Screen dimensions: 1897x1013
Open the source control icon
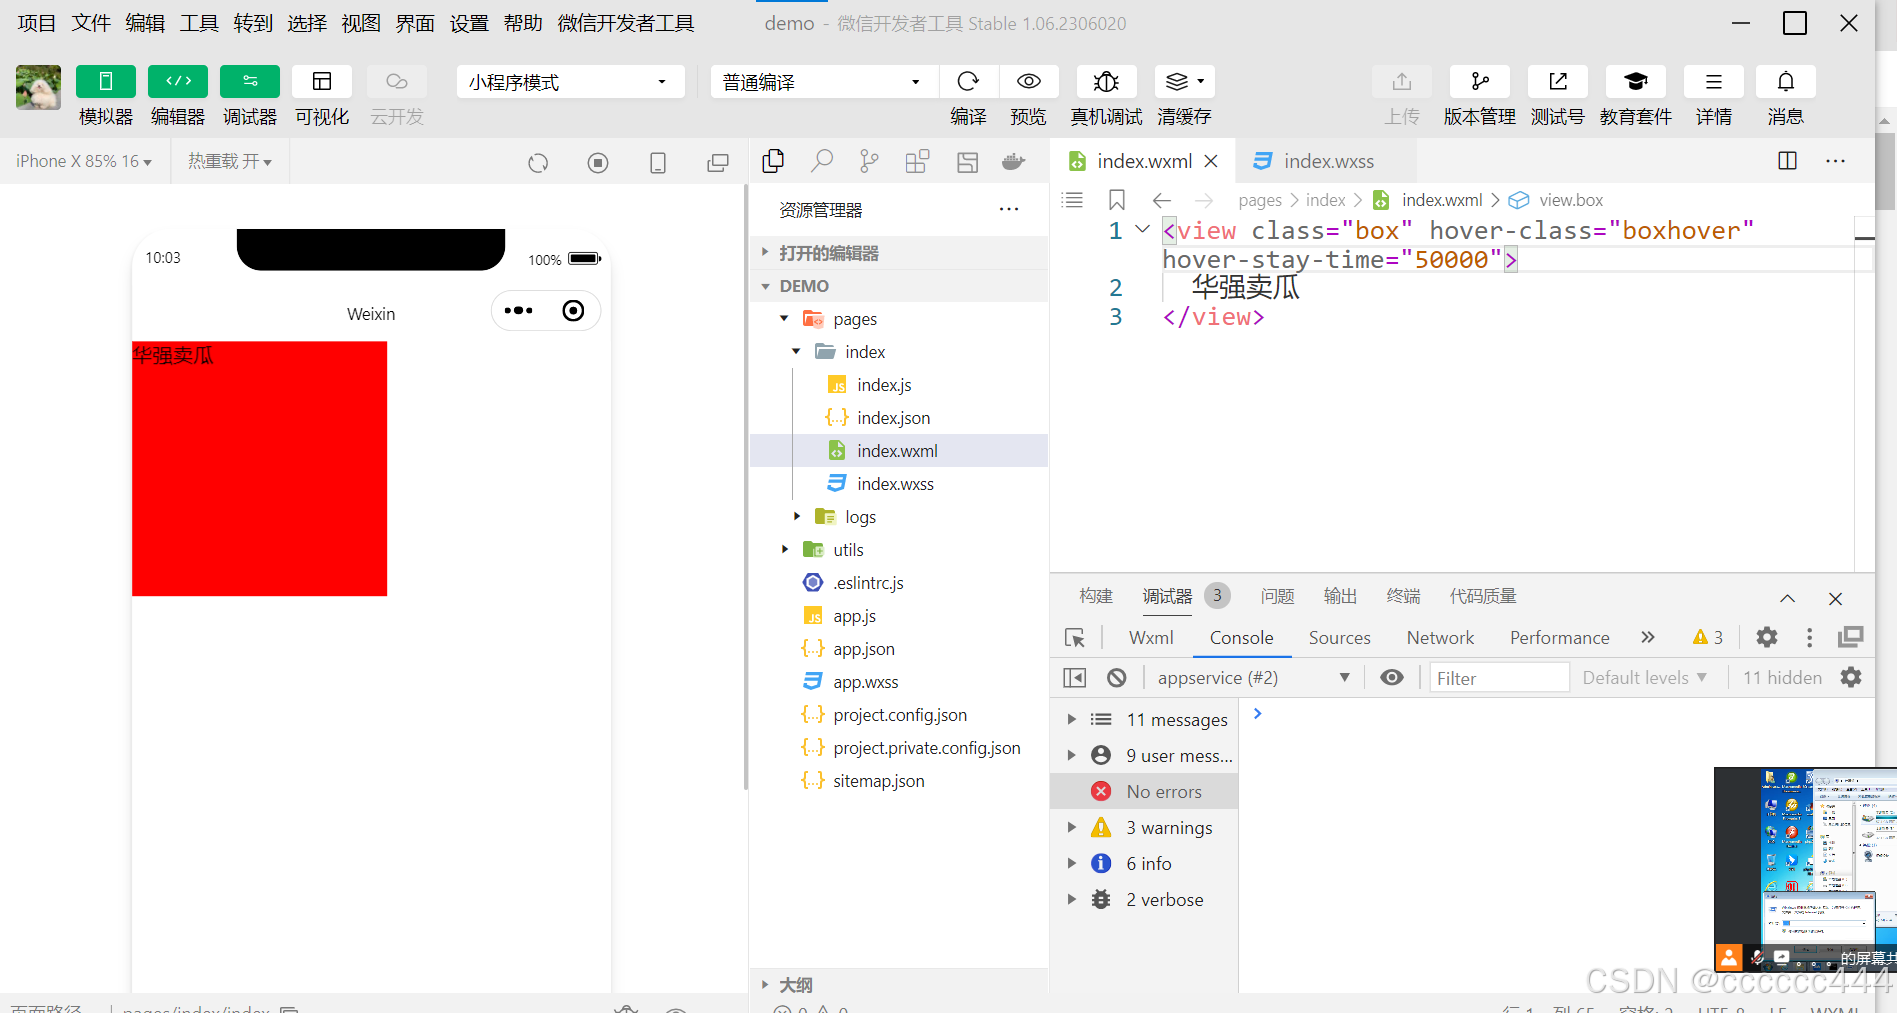coord(869,161)
